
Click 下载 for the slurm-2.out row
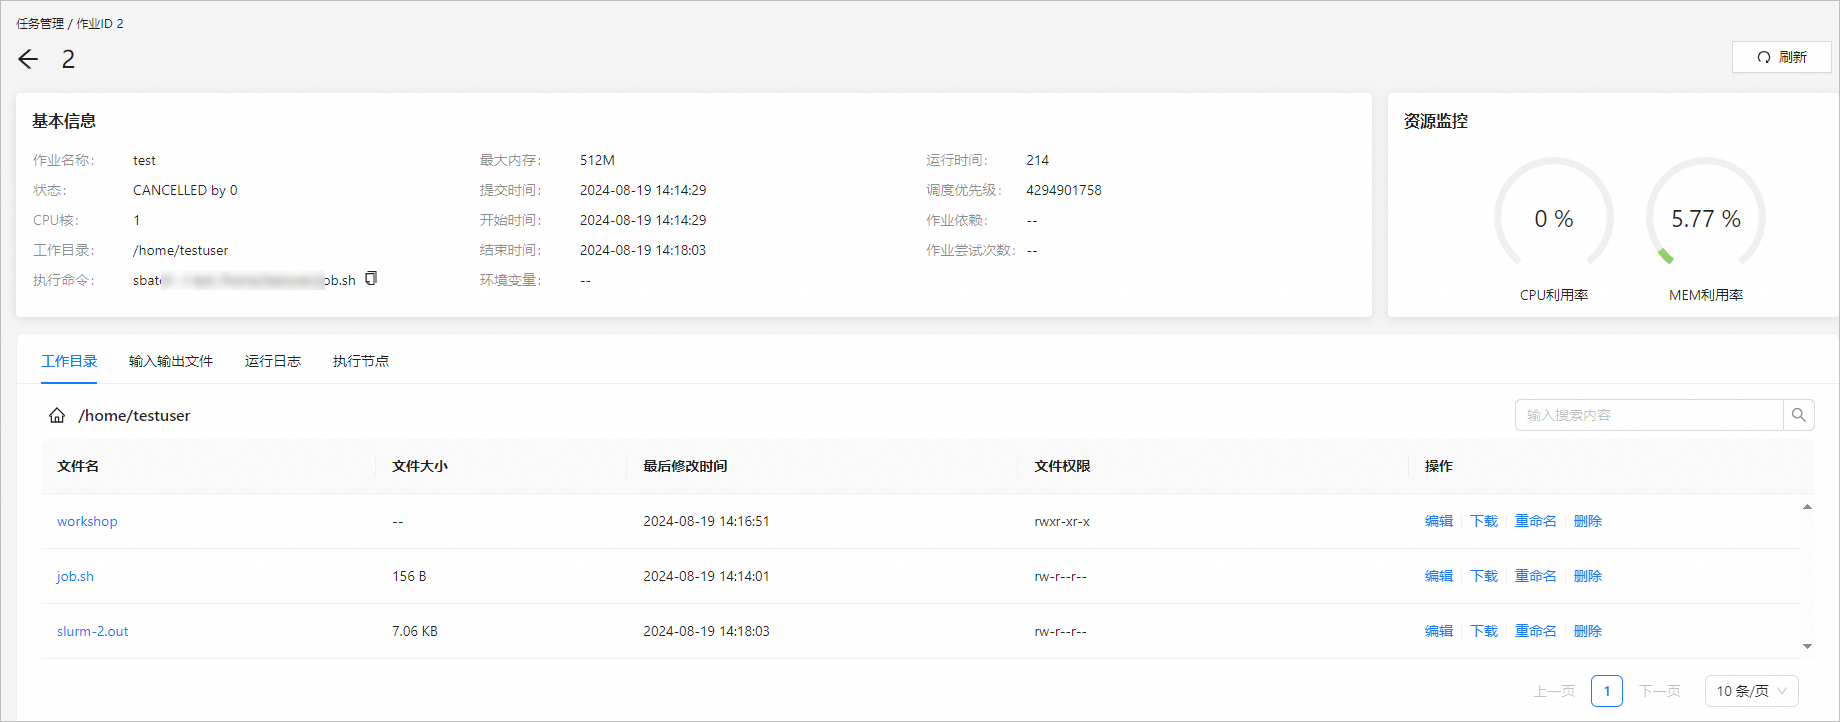(x=1484, y=631)
